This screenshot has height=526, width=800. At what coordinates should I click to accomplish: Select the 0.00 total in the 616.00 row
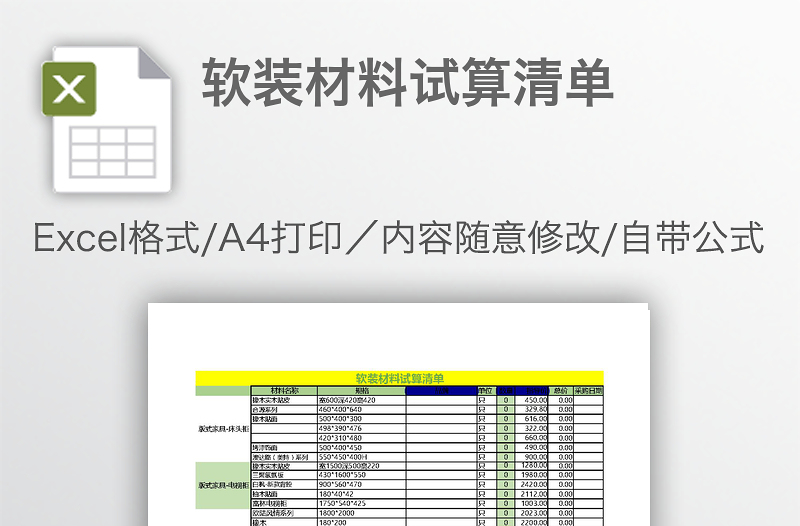click(x=561, y=419)
